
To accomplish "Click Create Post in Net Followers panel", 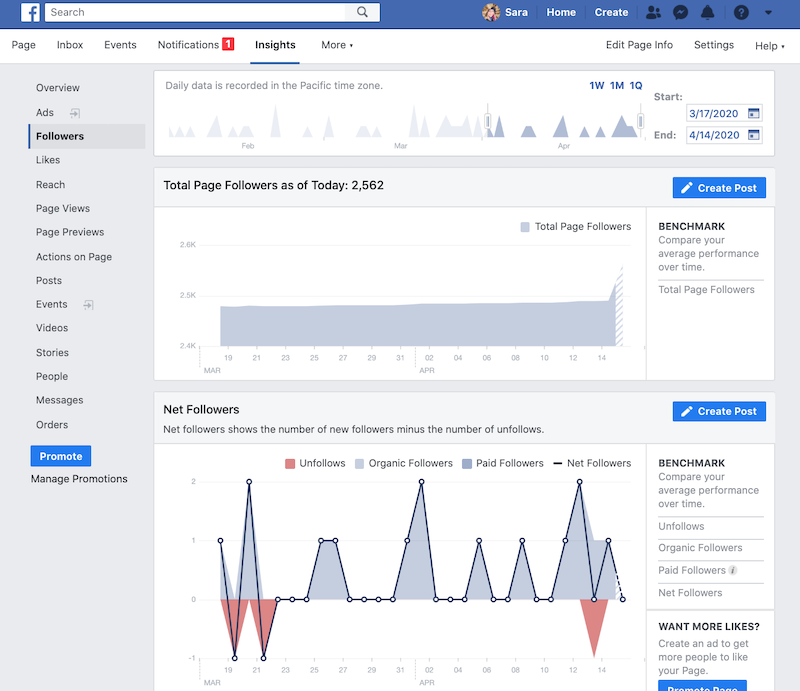I will [719, 411].
